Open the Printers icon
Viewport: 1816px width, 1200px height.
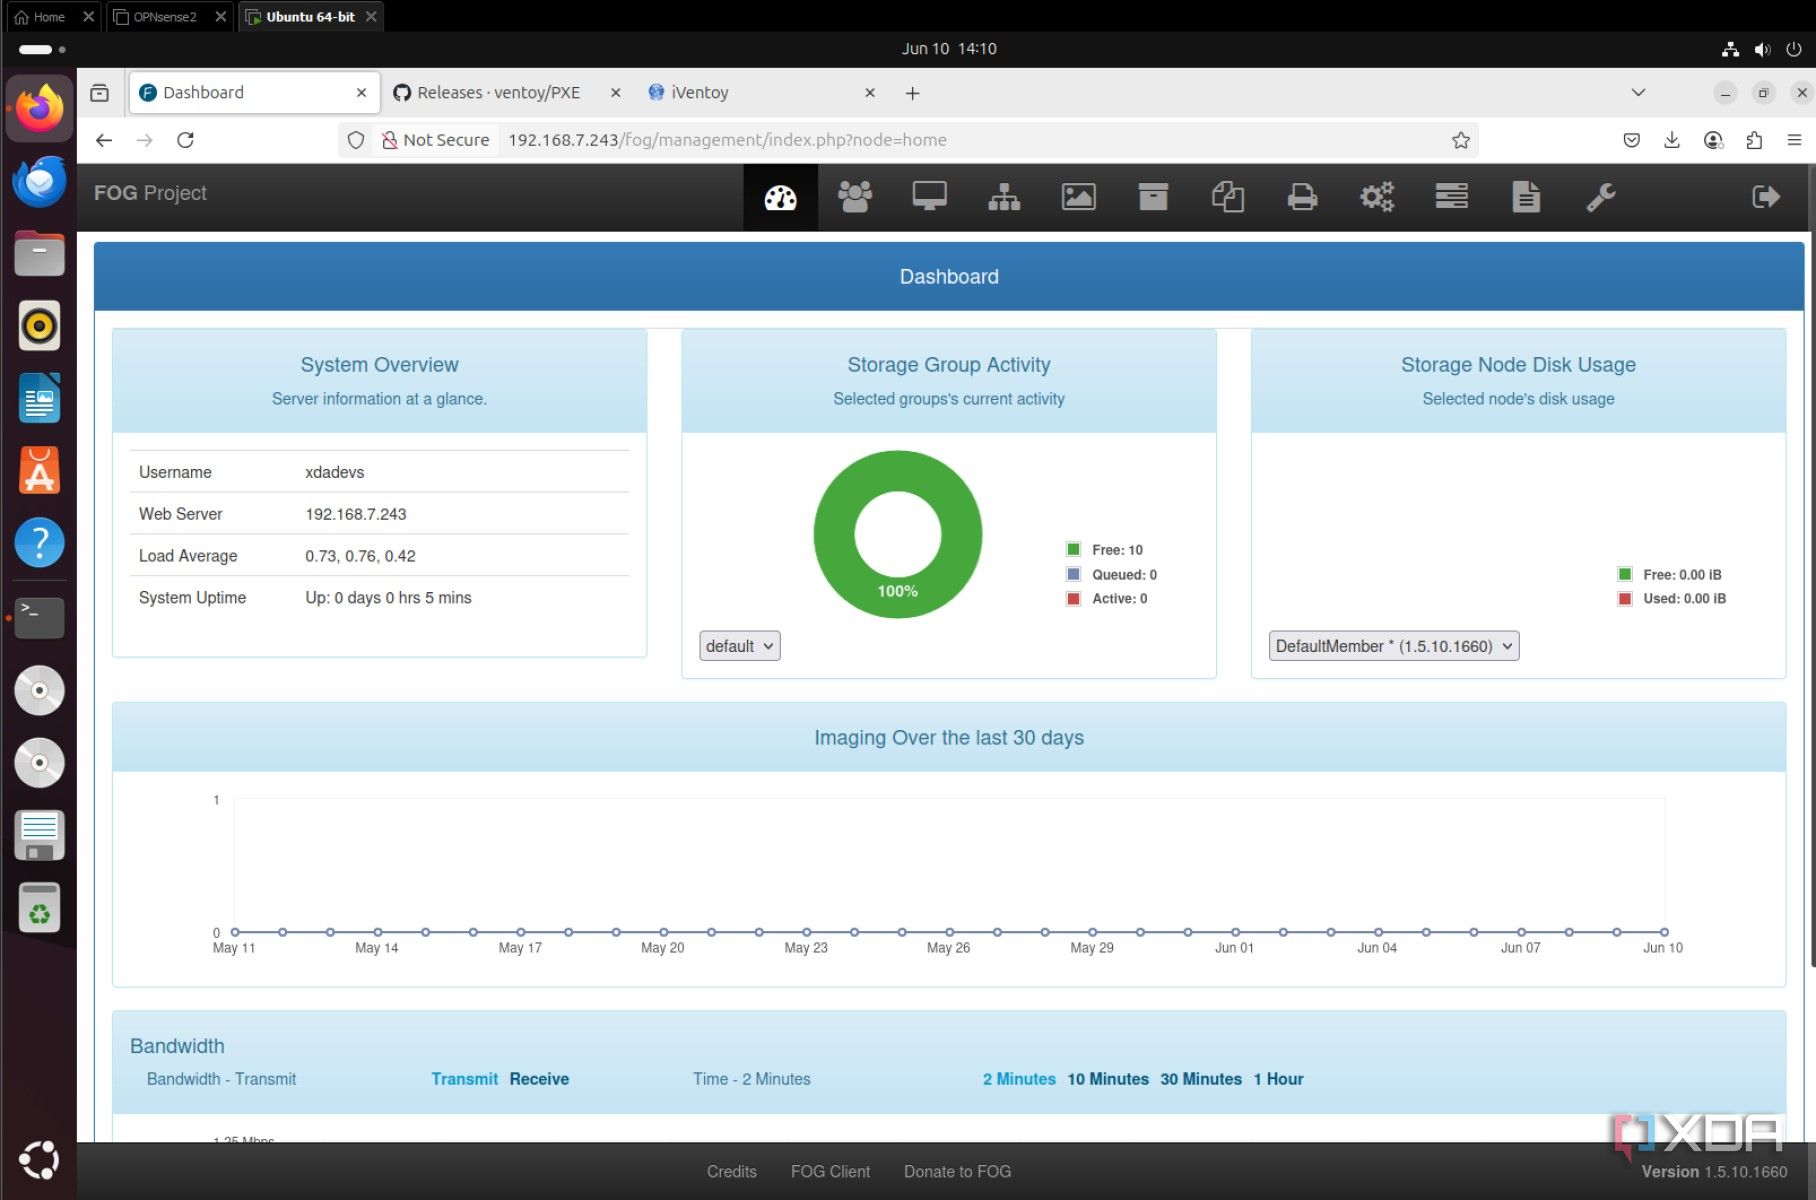[1302, 197]
